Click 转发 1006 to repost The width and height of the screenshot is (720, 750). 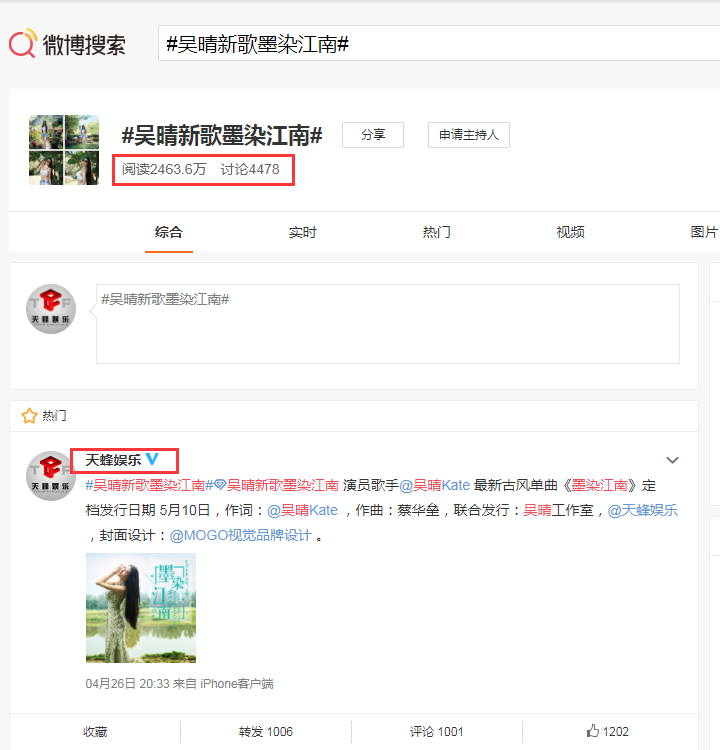click(265, 731)
